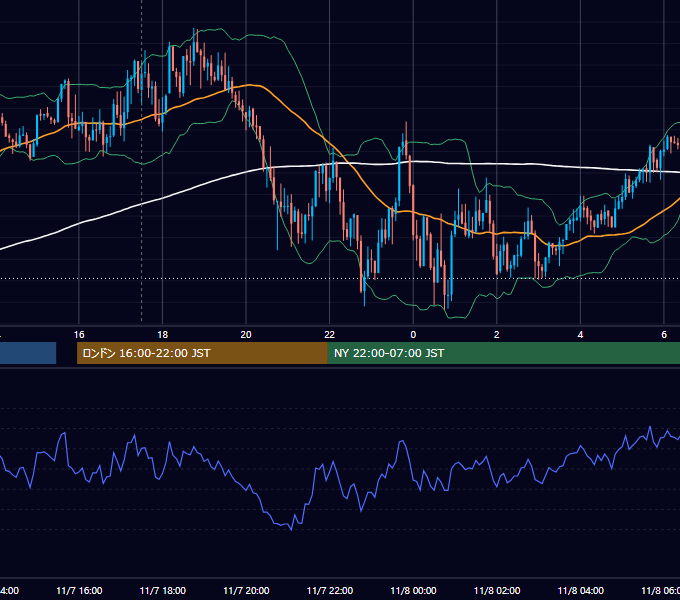The width and height of the screenshot is (680, 600).
Task: Click the "0" midnight hour axis label
Action: click(x=413, y=335)
